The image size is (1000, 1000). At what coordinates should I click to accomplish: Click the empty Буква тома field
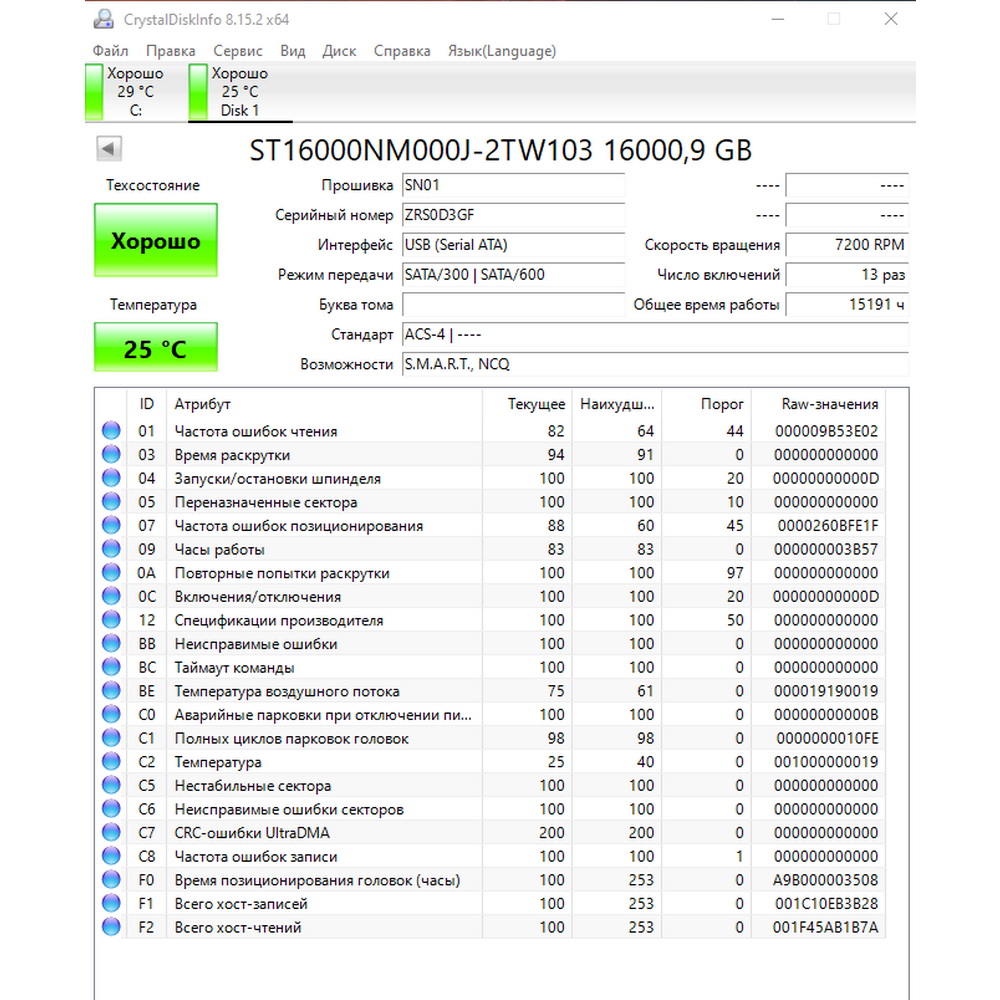pos(513,305)
